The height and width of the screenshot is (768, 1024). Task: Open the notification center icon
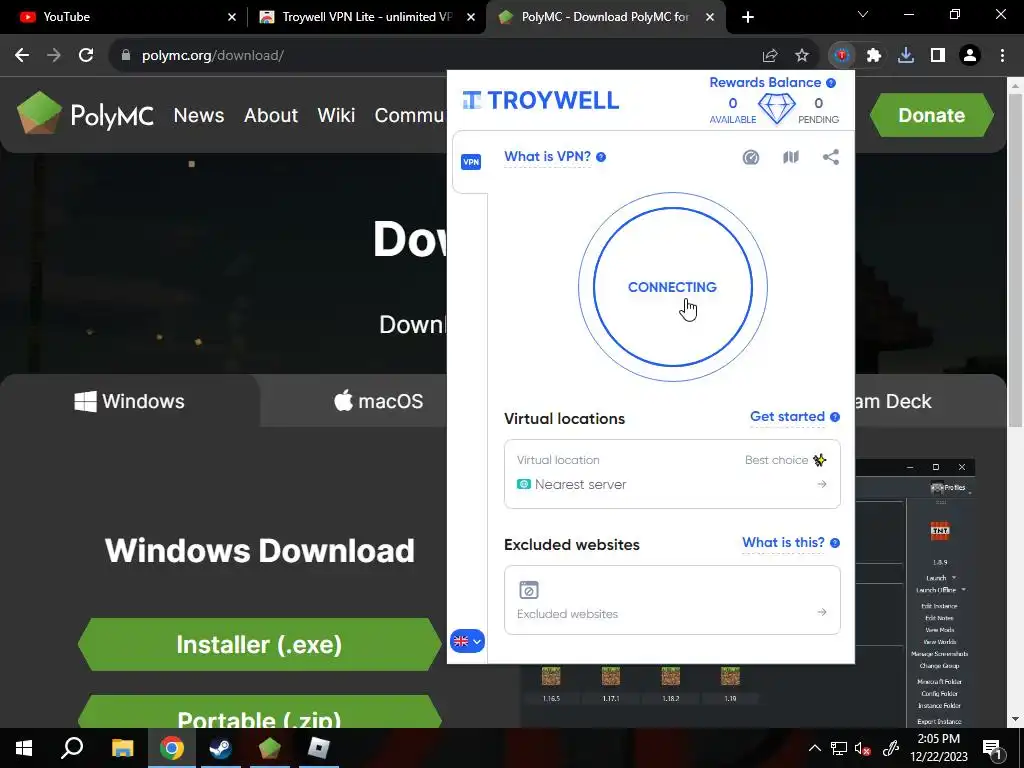pos(992,748)
